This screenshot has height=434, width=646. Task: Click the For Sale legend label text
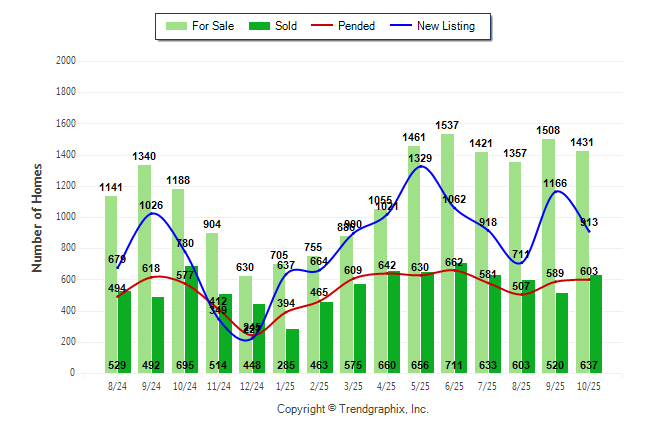pos(212,26)
